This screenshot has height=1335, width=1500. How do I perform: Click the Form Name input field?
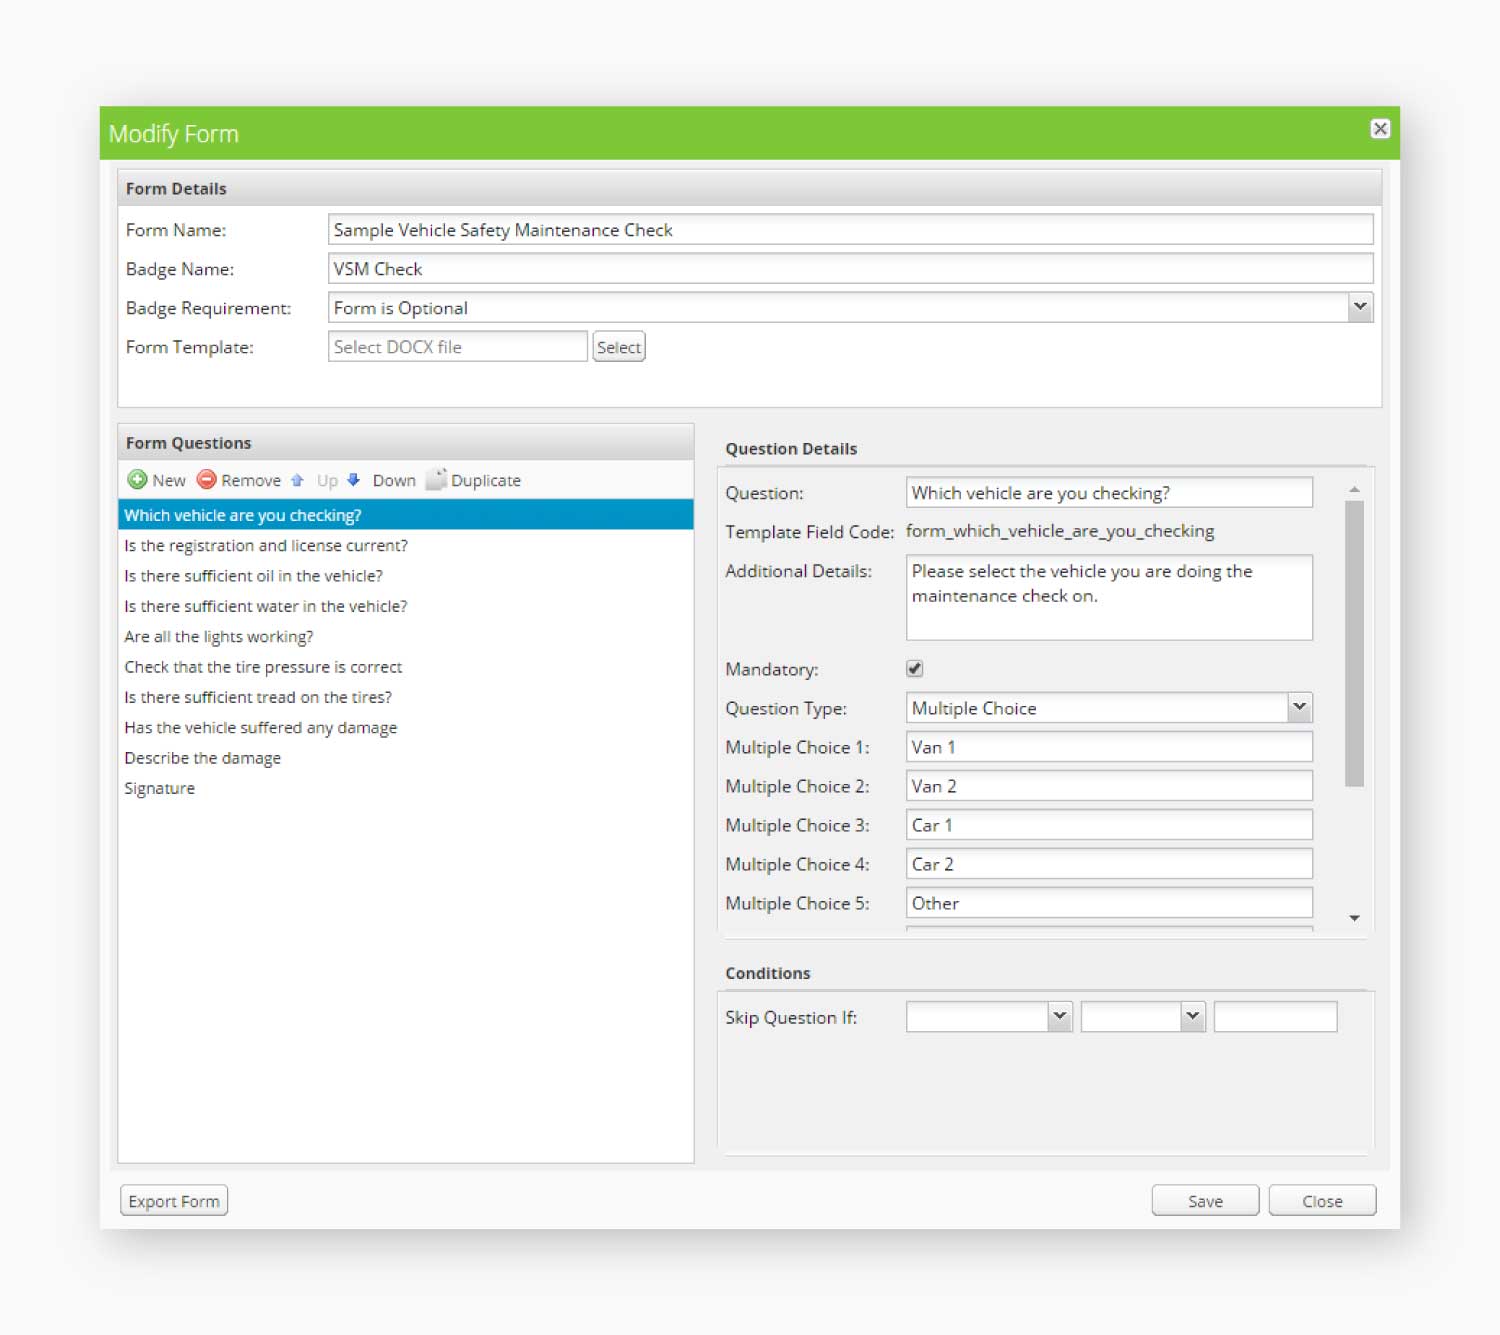coord(850,229)
